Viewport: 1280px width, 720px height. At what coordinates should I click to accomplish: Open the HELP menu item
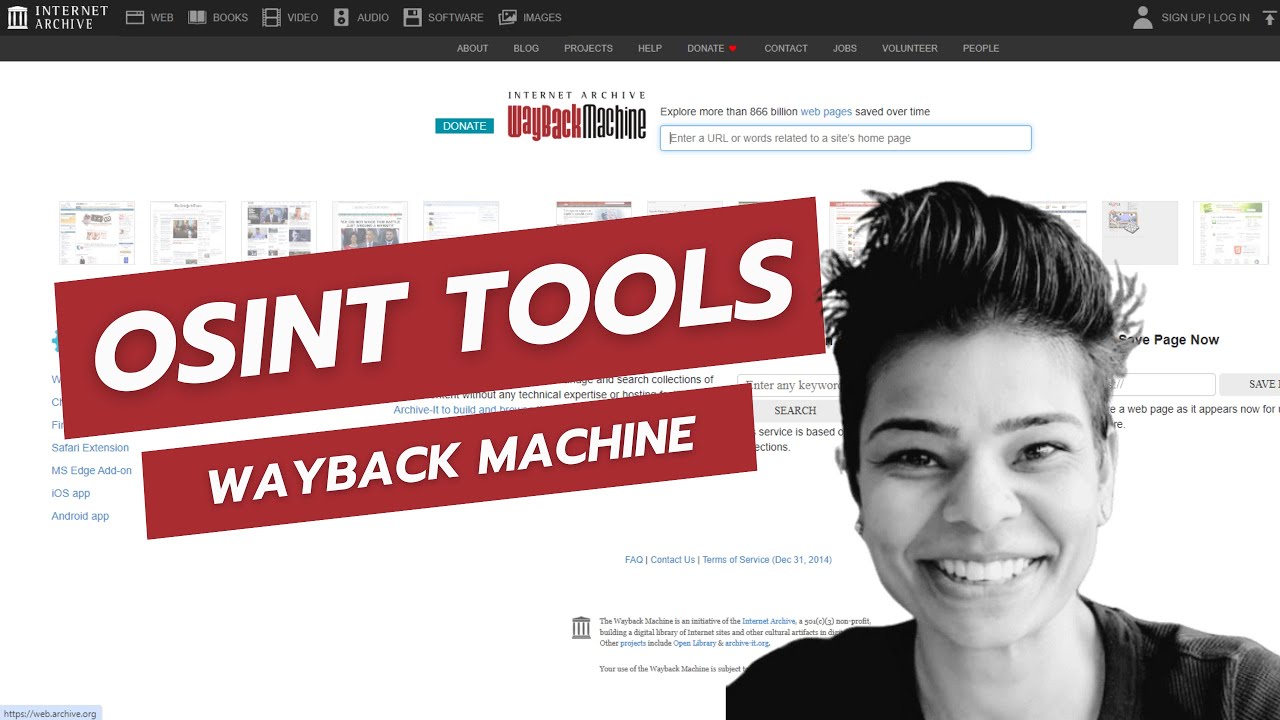(x=650, y=48)
